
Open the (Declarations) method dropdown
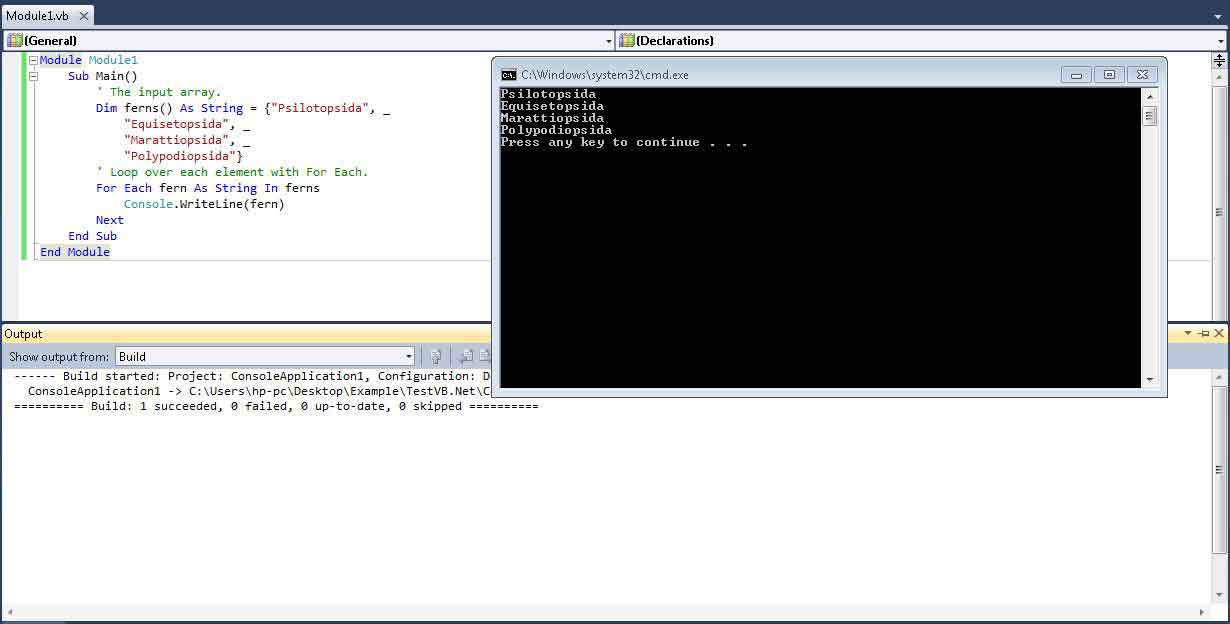pyautogui.click(x=920, y=41)
